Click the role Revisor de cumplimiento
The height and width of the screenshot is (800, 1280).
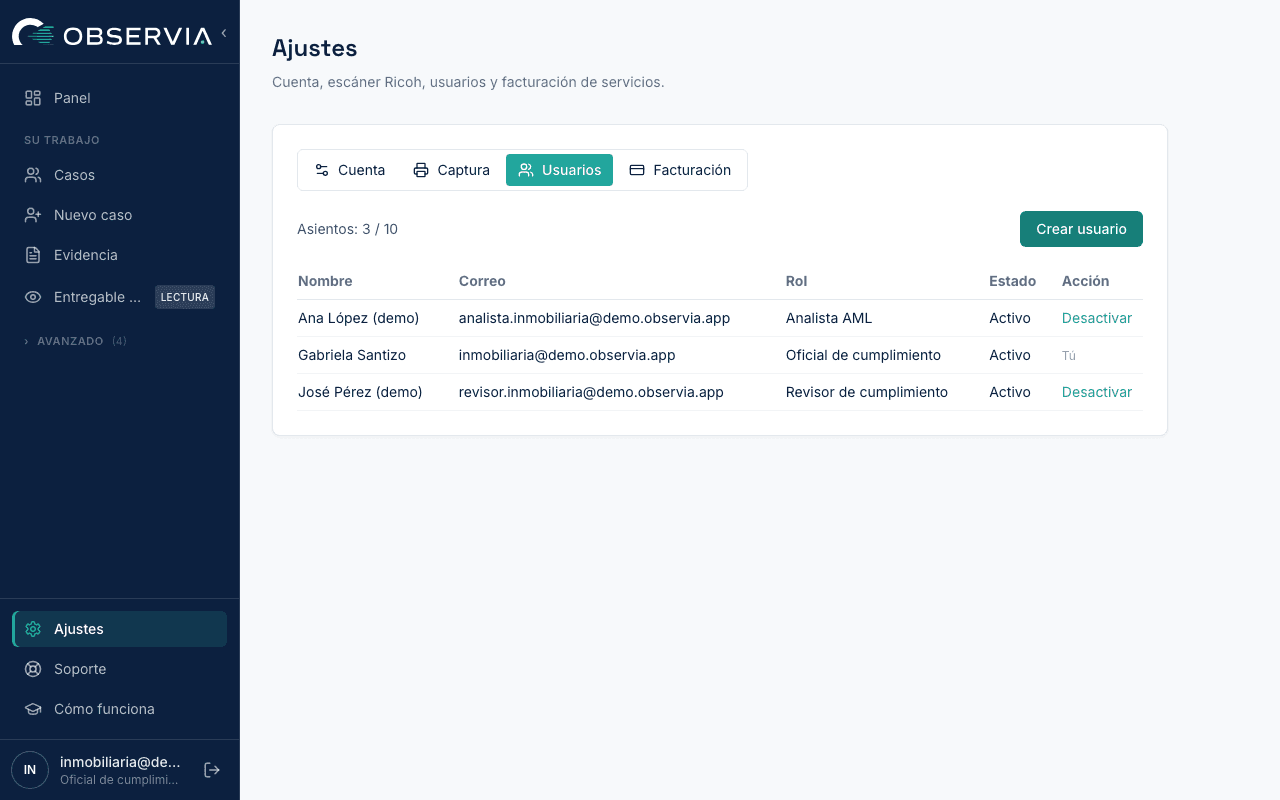tap(867, 392)
